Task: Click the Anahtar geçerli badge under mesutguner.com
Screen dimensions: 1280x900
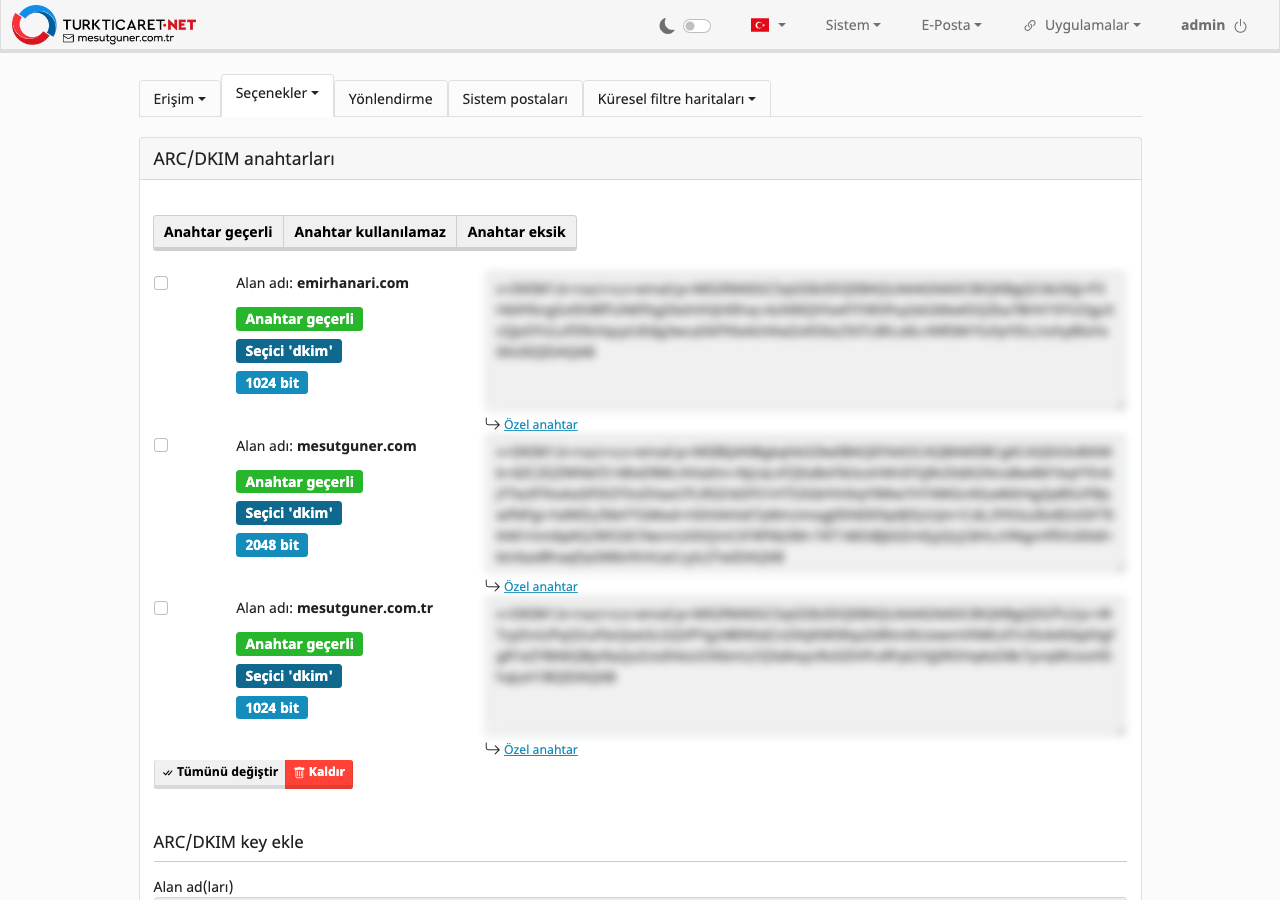Action: coord(299,482)
